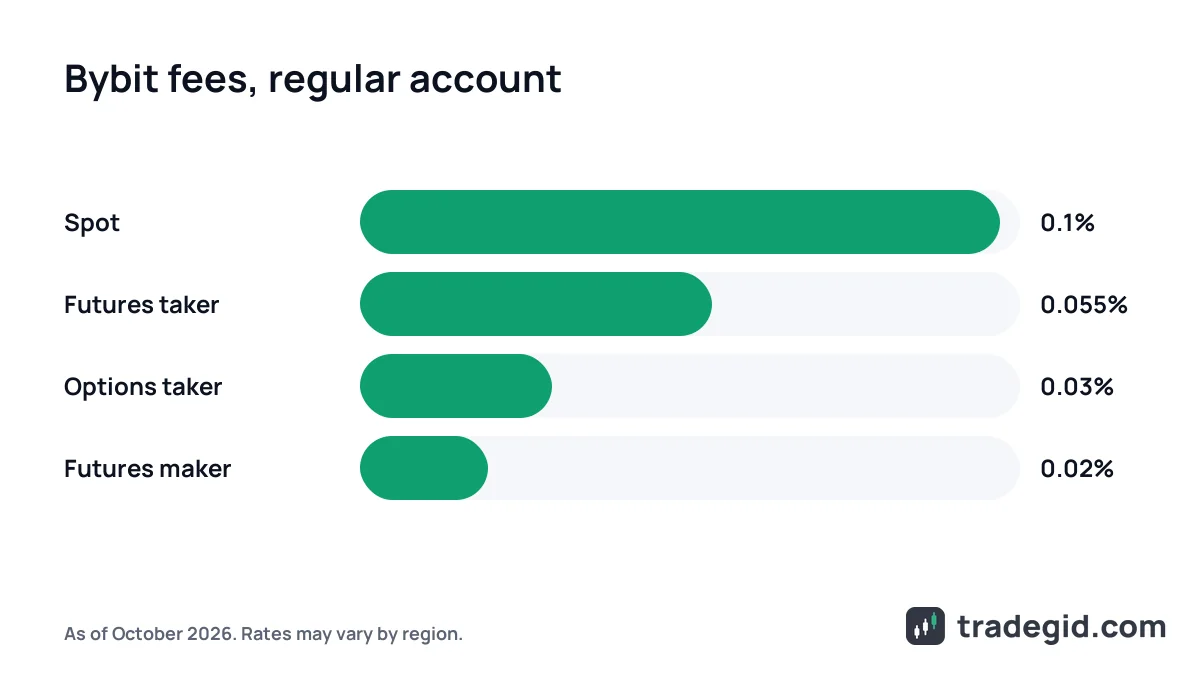Click the 0.1% fee value
Viewport: 1200px width, 675px height.
[1067, 223]
